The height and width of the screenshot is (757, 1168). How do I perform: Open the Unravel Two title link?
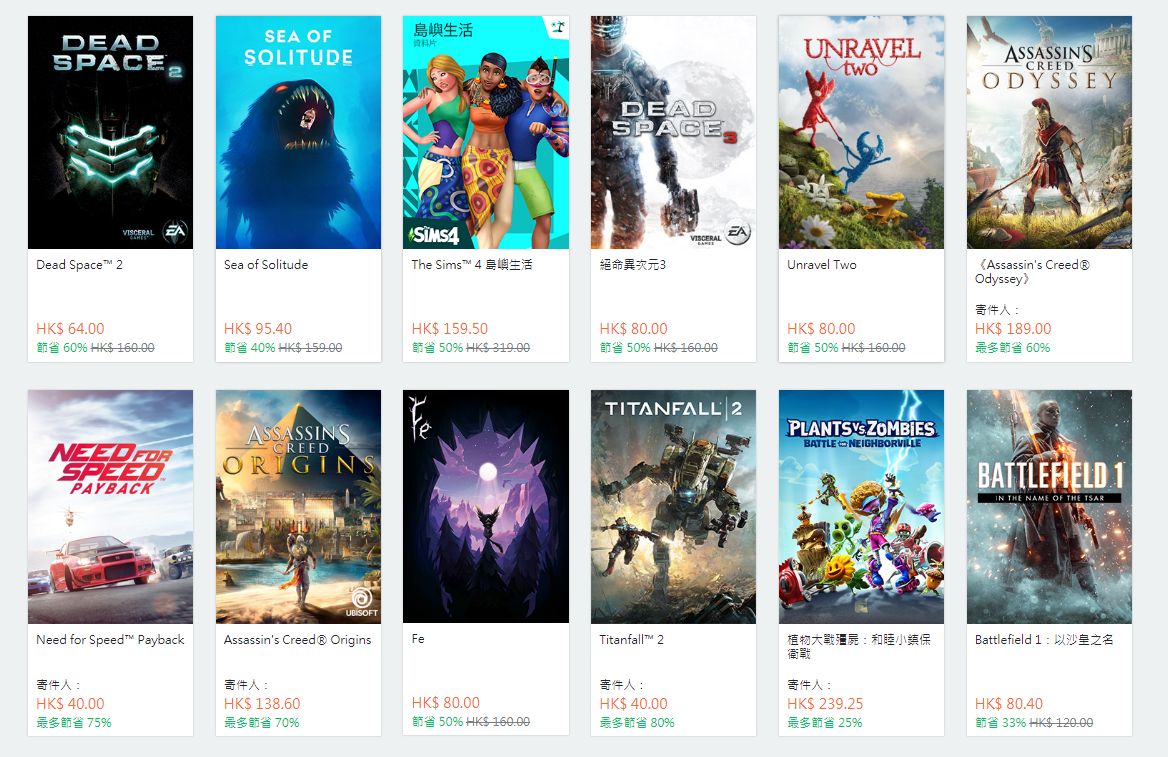[x=822, y=265]
